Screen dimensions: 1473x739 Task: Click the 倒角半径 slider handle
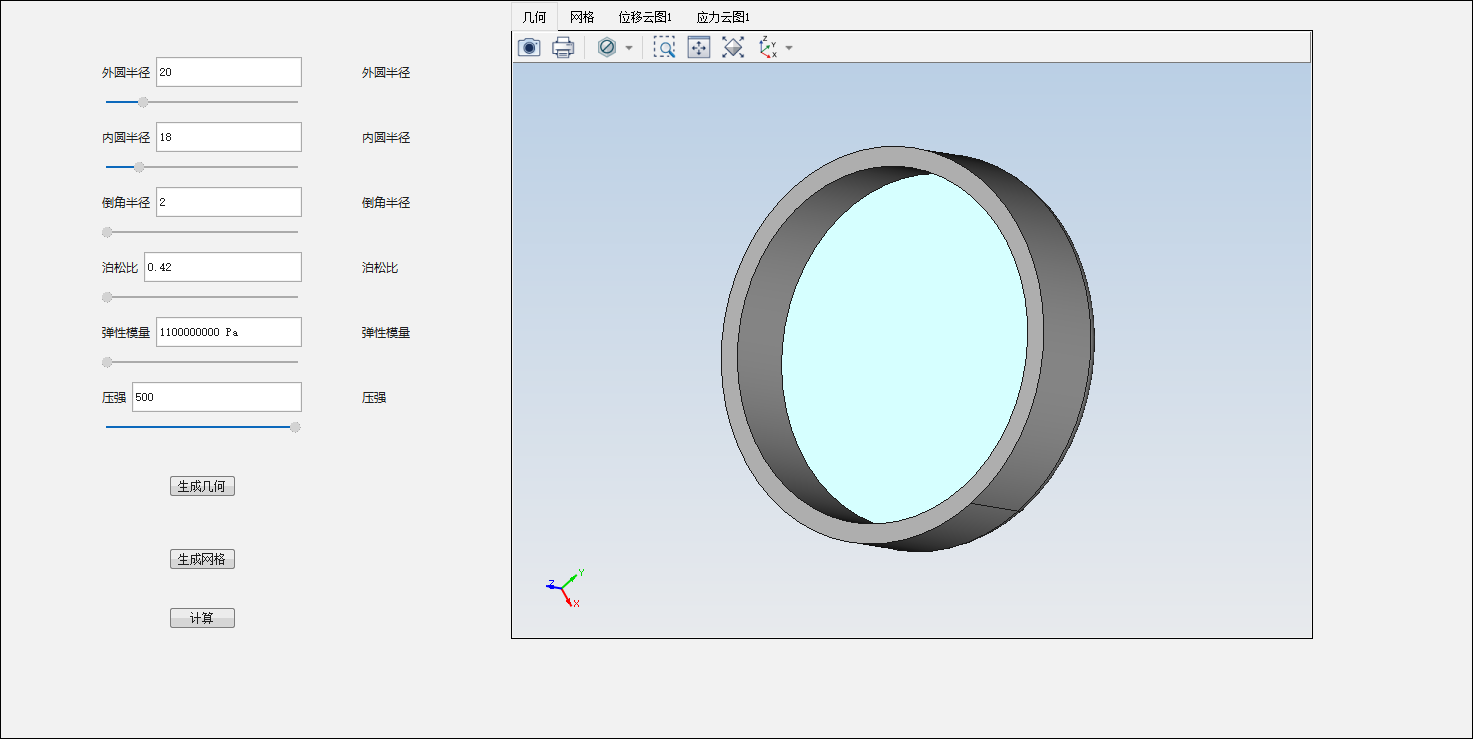pyautogui.click(x=107, y=232)
